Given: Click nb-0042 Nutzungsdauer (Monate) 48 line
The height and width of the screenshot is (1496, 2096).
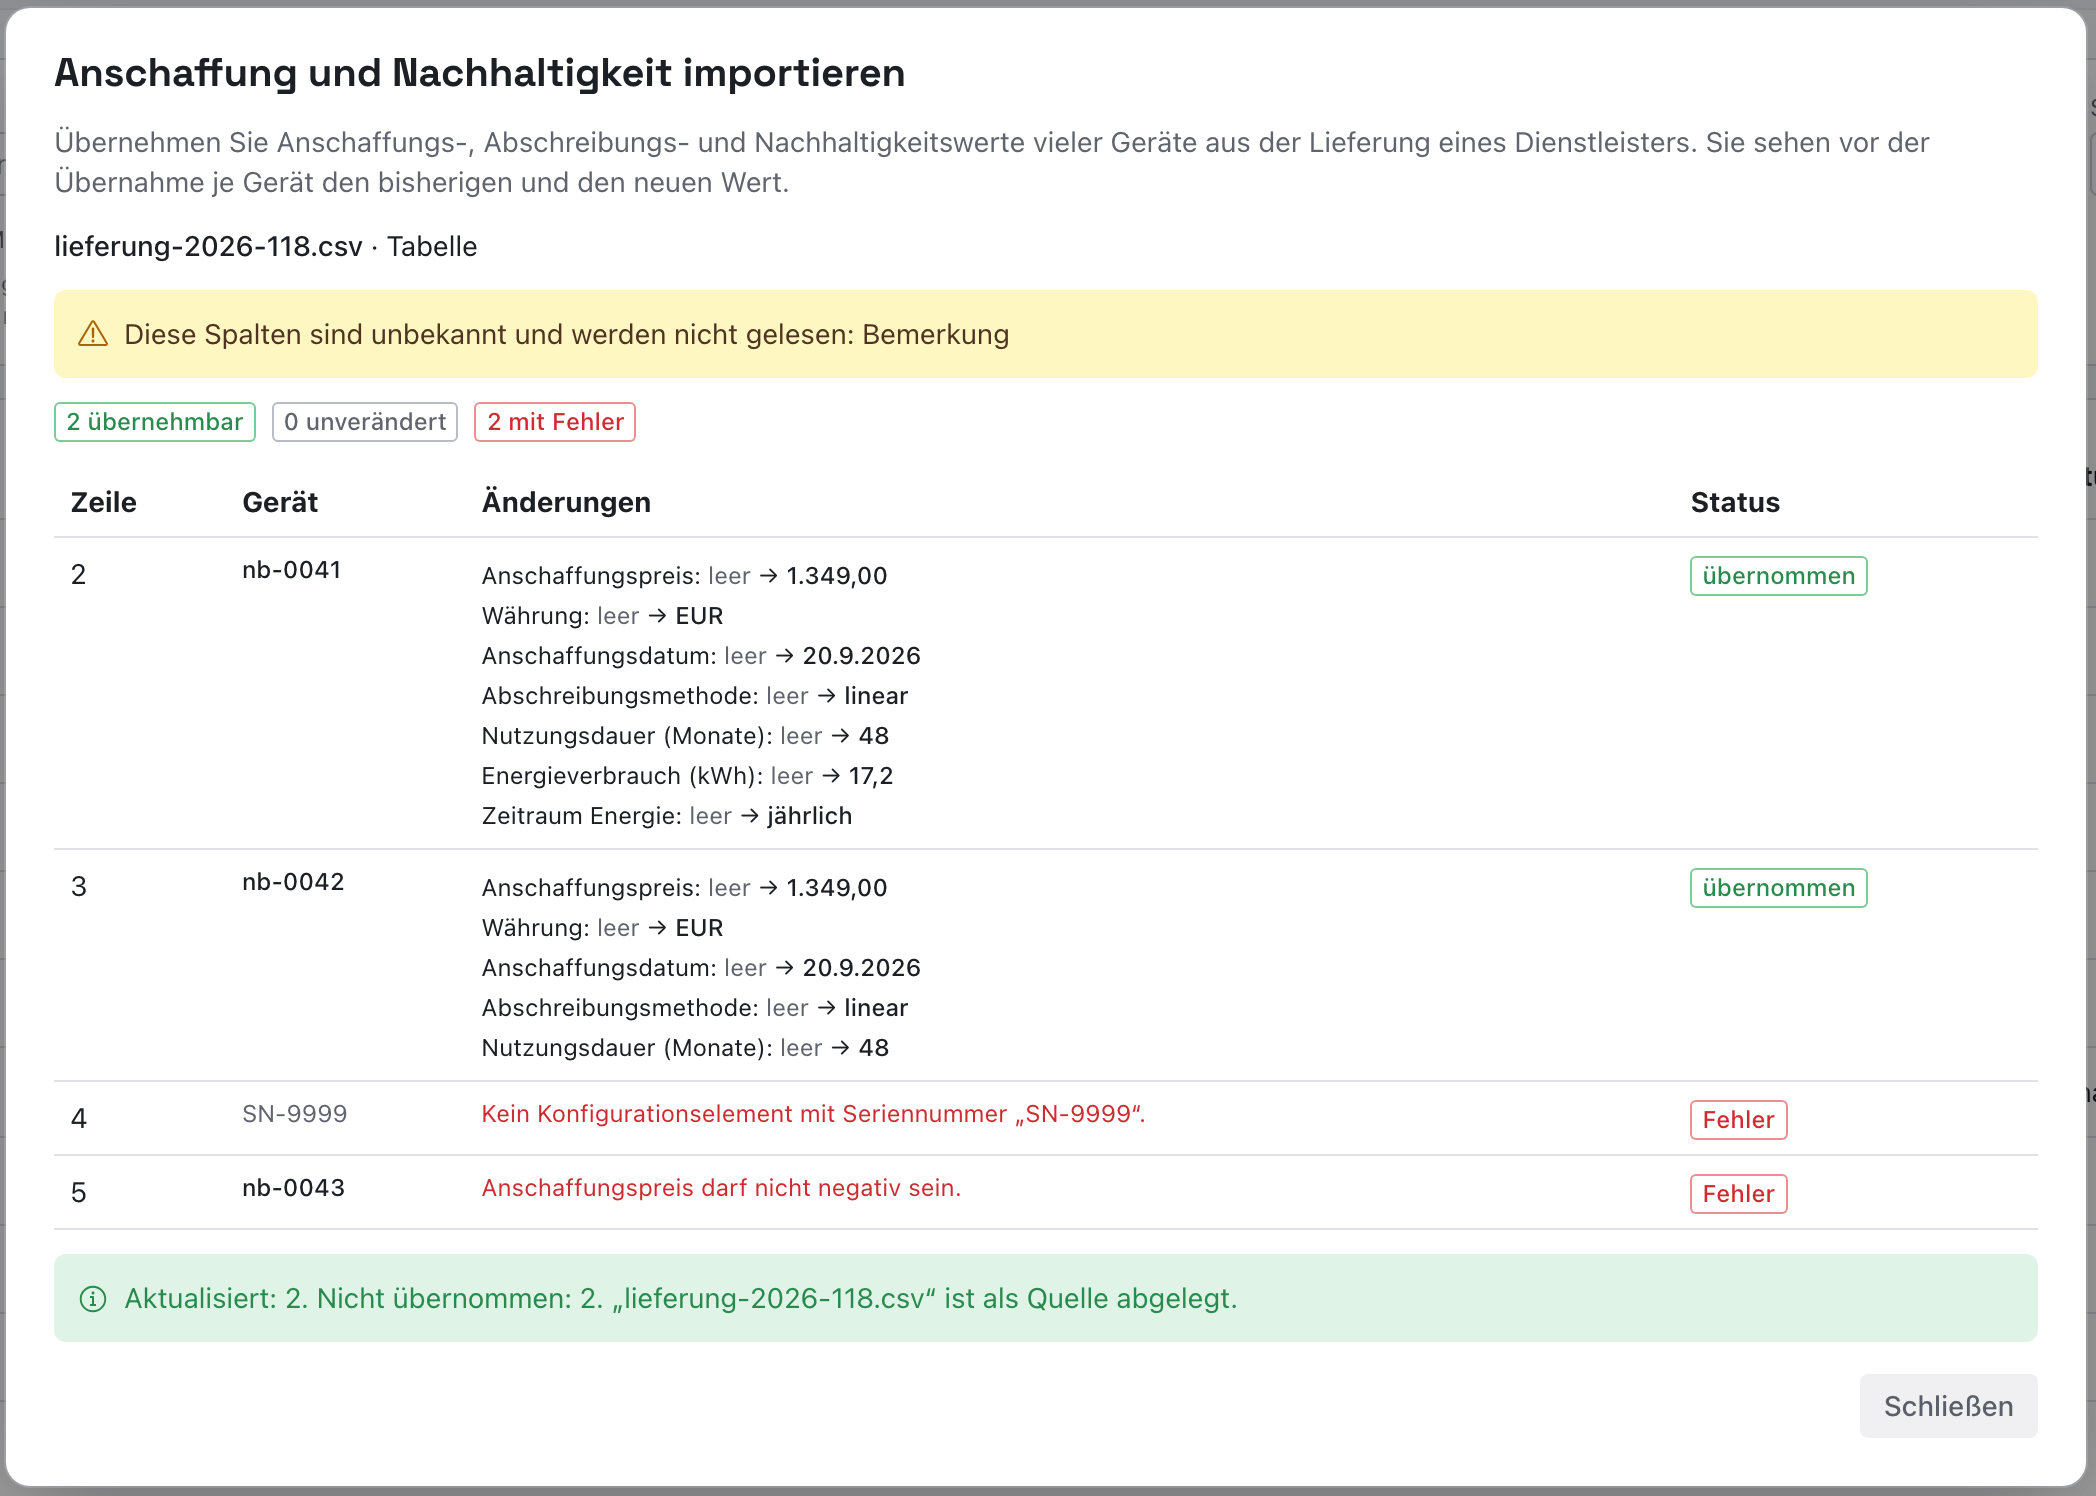Looking at the screenshot, I should click(685, 1048).
